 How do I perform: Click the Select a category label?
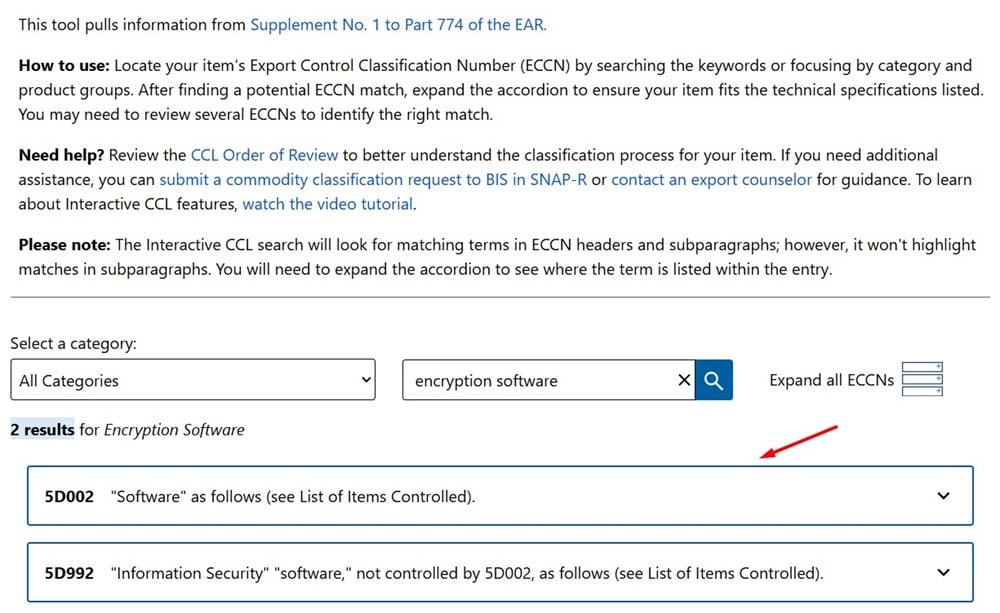point(73,343)
